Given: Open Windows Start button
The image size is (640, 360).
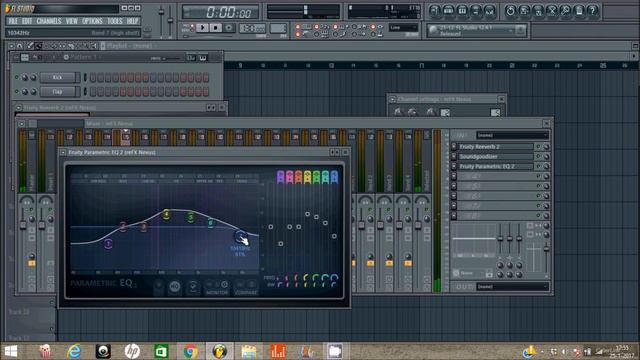Looking at the screenshot, I should coord(11,351).
